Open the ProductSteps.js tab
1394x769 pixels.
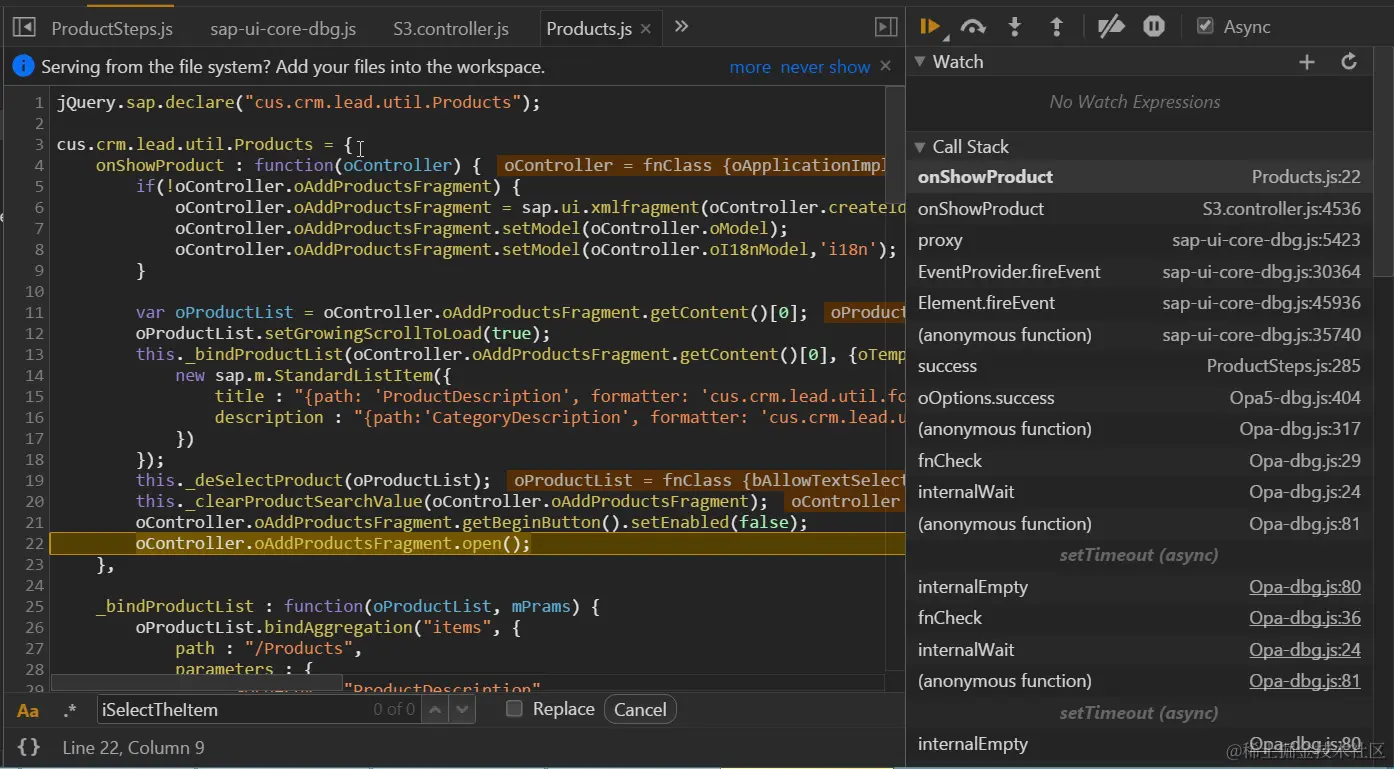(112, 29)
